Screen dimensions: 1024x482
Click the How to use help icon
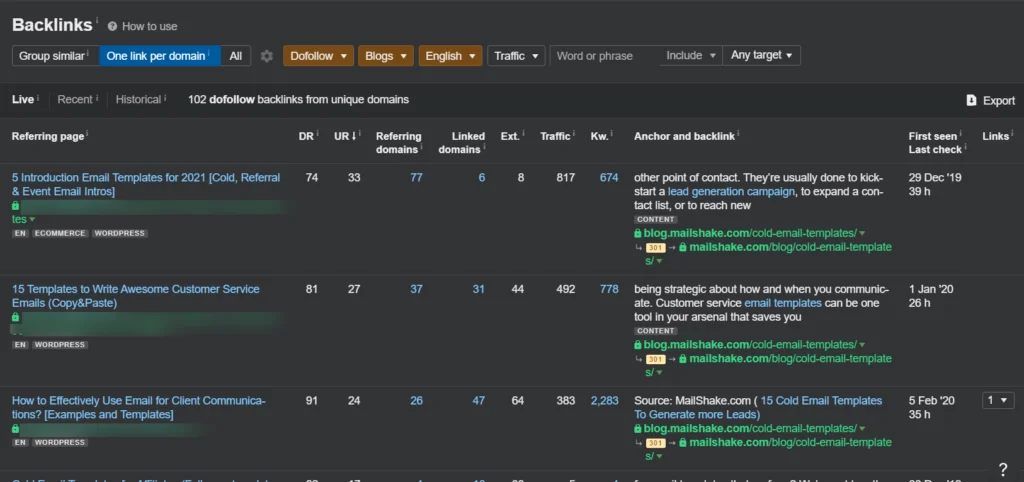(x=112, y=26)
